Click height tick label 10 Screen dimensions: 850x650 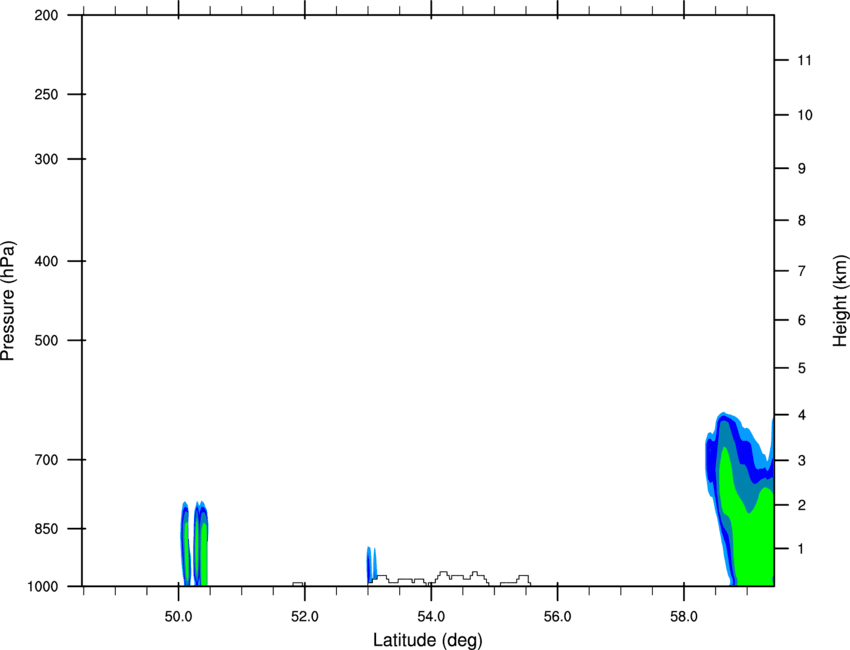coord(805,115)
